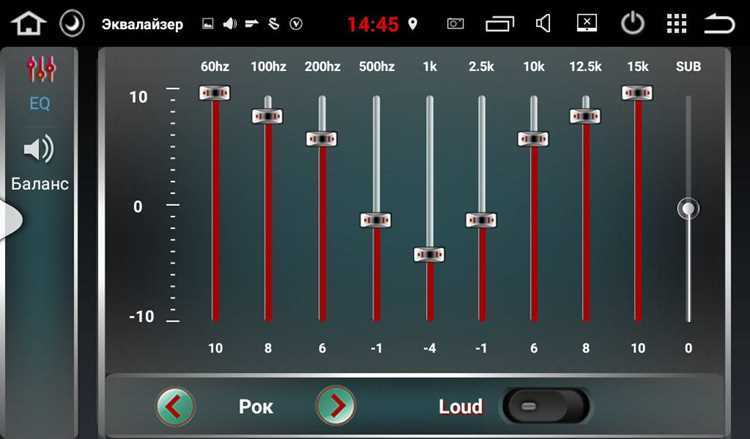Tap the night mode moon icon
The image size is (750, 439).
click(x=72, y=23)
